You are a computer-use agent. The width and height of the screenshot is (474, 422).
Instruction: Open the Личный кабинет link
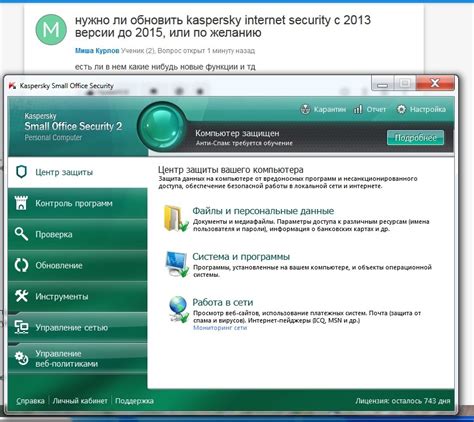[x=80, y=401]
